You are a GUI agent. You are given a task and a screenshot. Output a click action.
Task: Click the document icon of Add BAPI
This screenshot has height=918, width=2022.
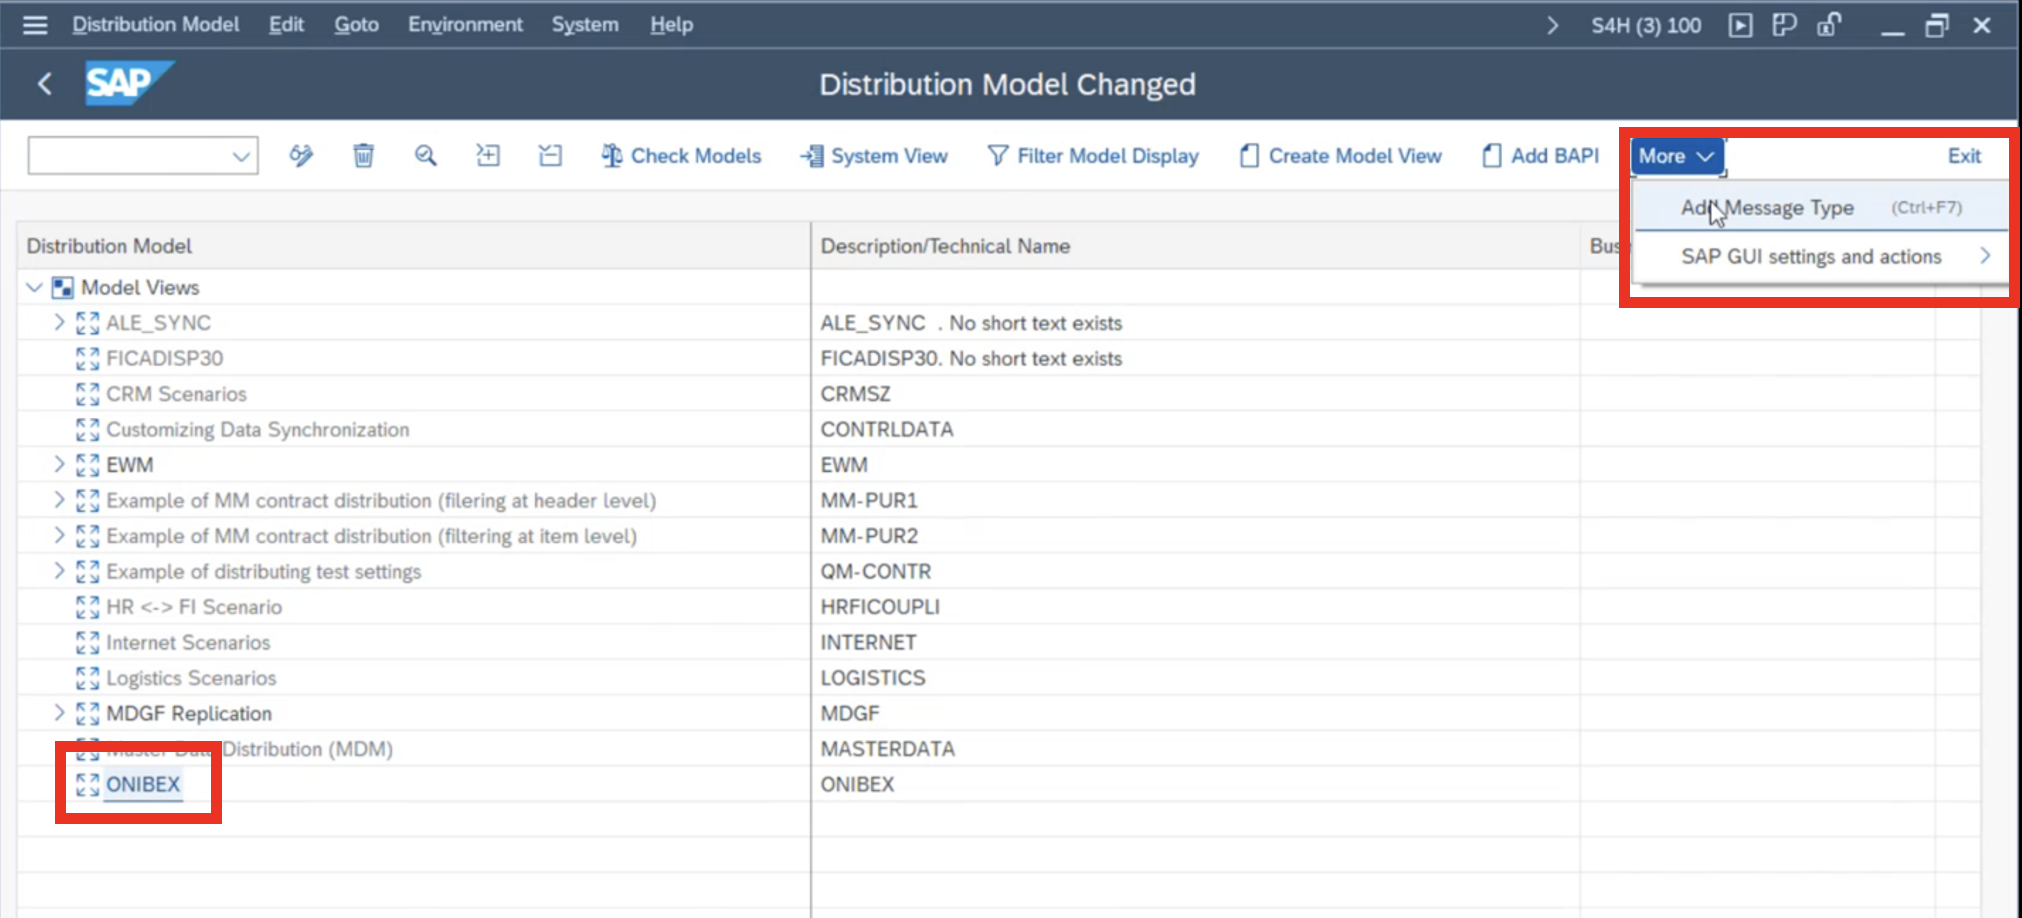coord(1491,156)
